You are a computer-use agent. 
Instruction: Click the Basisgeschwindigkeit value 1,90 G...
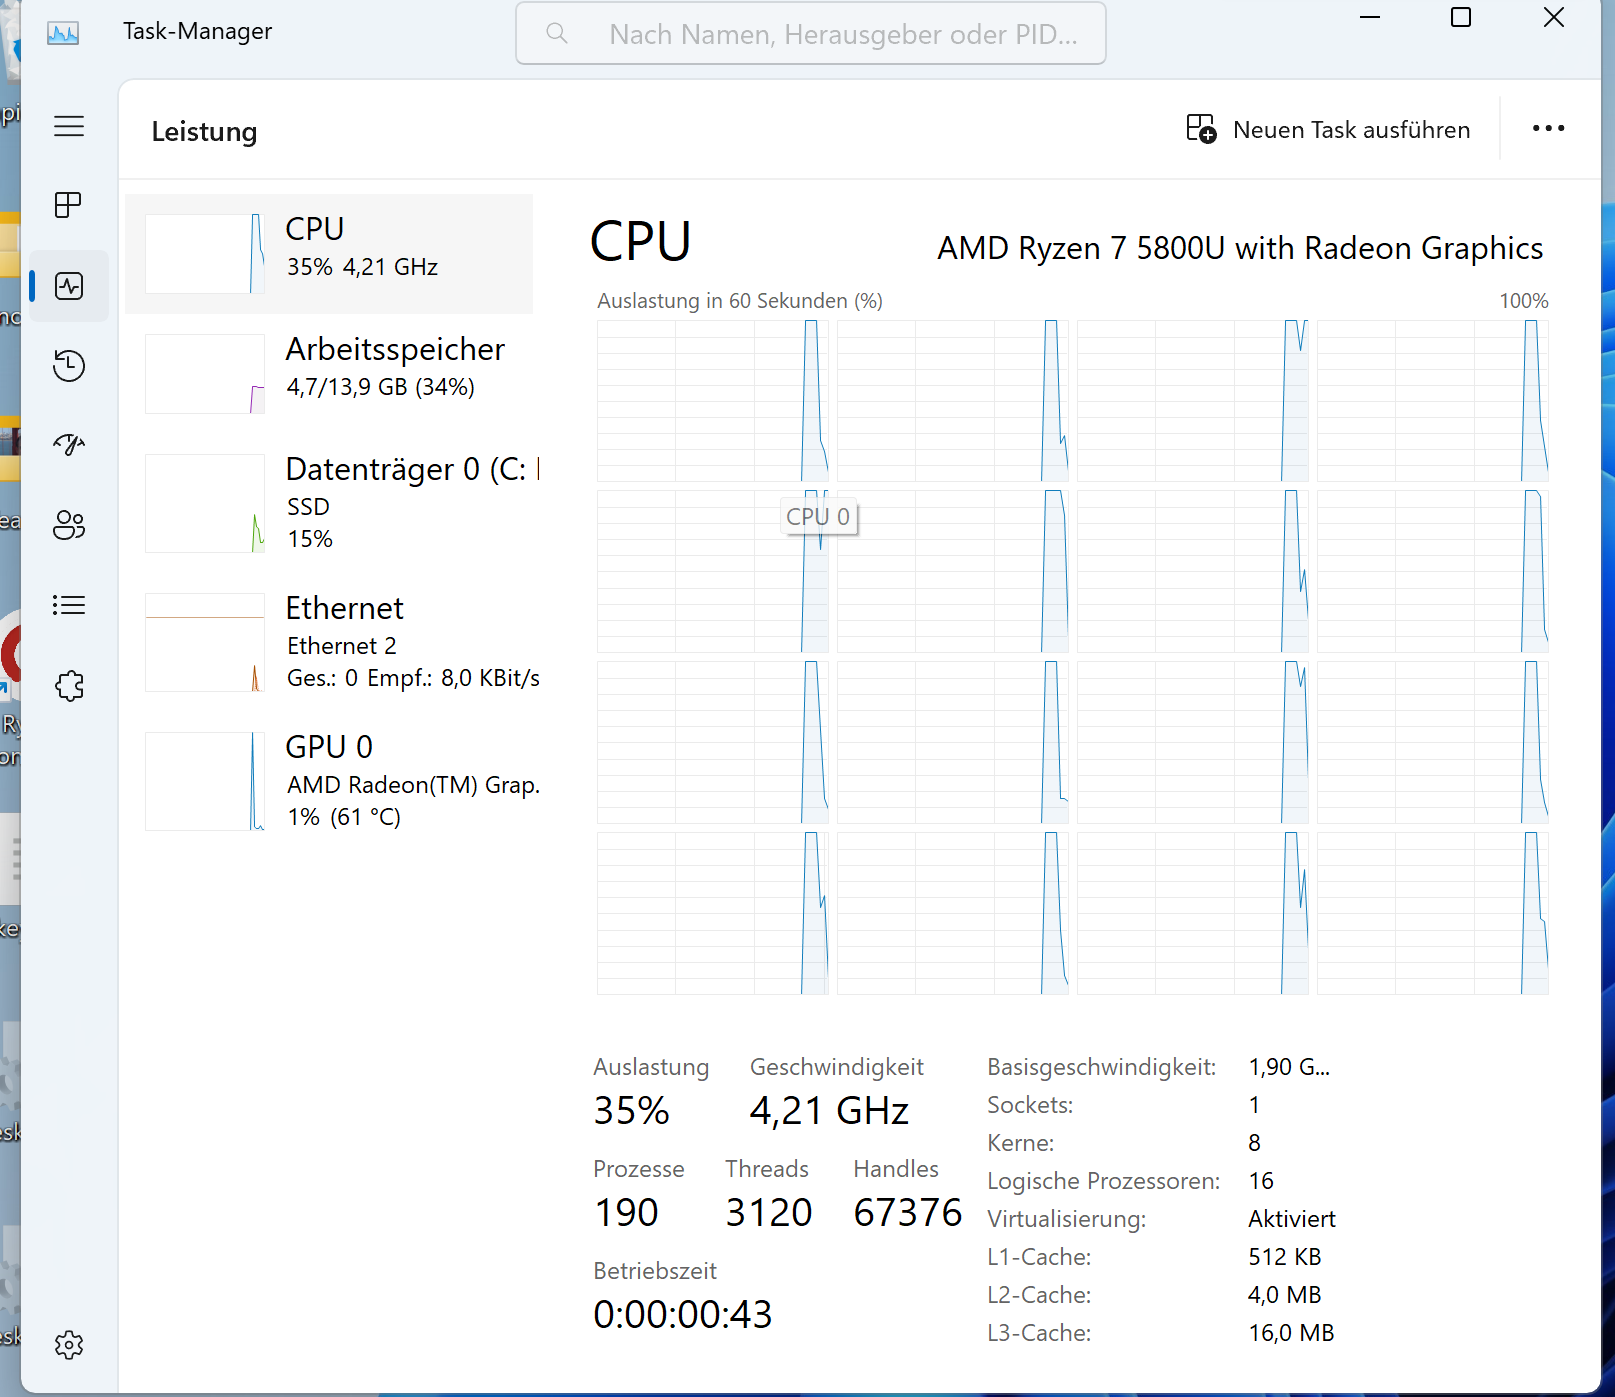point(1289,1067)
